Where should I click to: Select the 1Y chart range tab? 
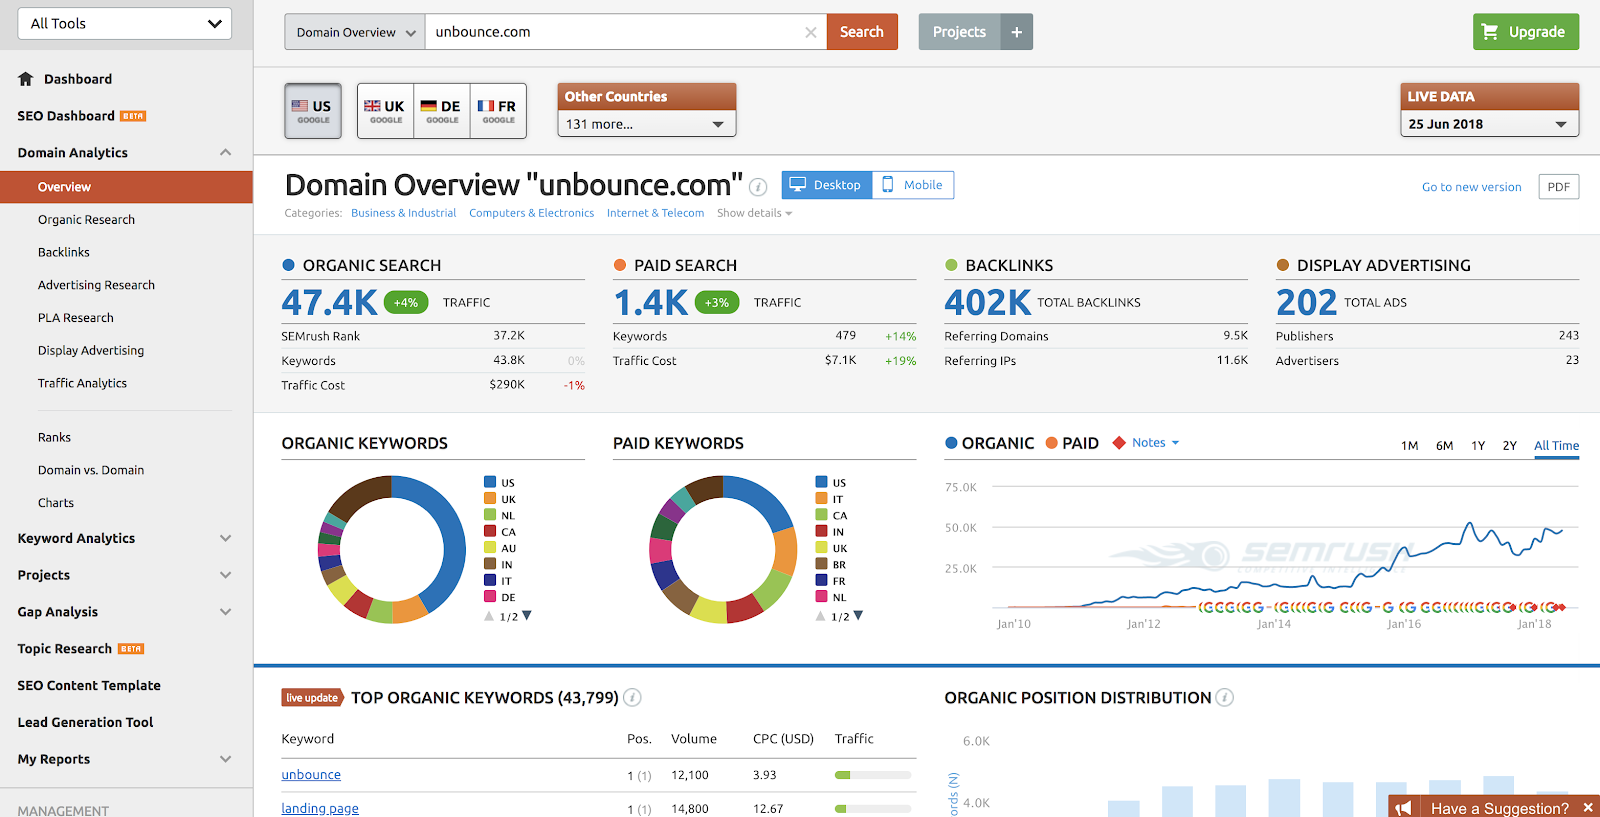point(1478,446)
